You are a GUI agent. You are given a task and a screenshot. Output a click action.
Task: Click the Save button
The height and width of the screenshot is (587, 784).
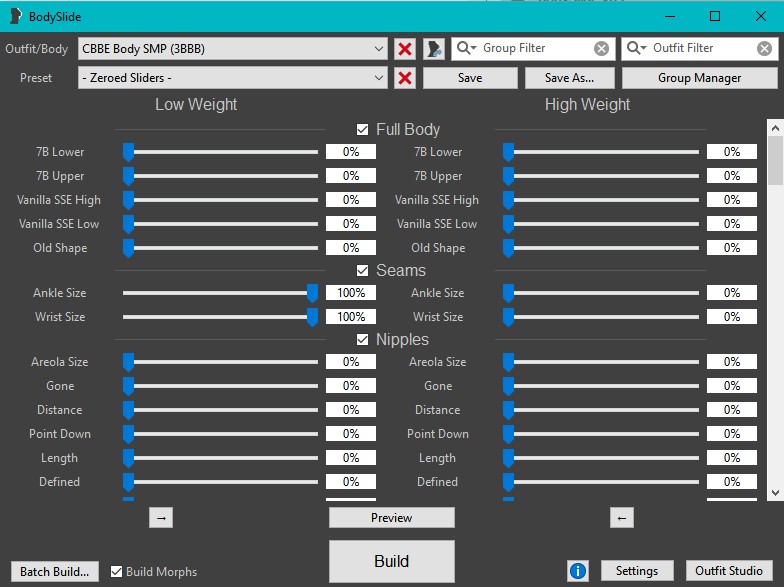(470, 78)
